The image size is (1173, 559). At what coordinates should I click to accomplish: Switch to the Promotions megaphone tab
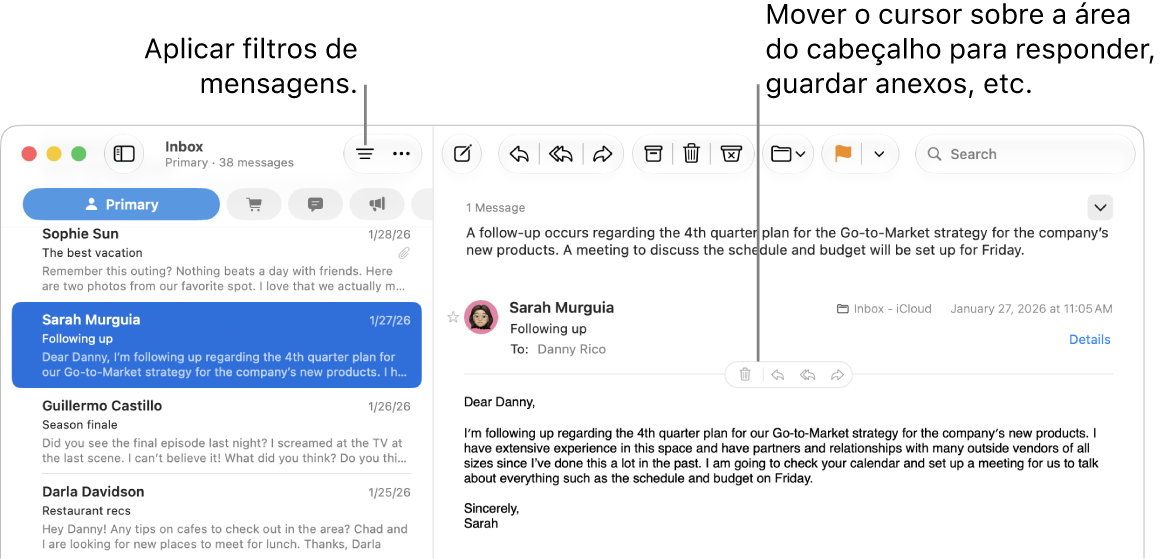point(377,204)
